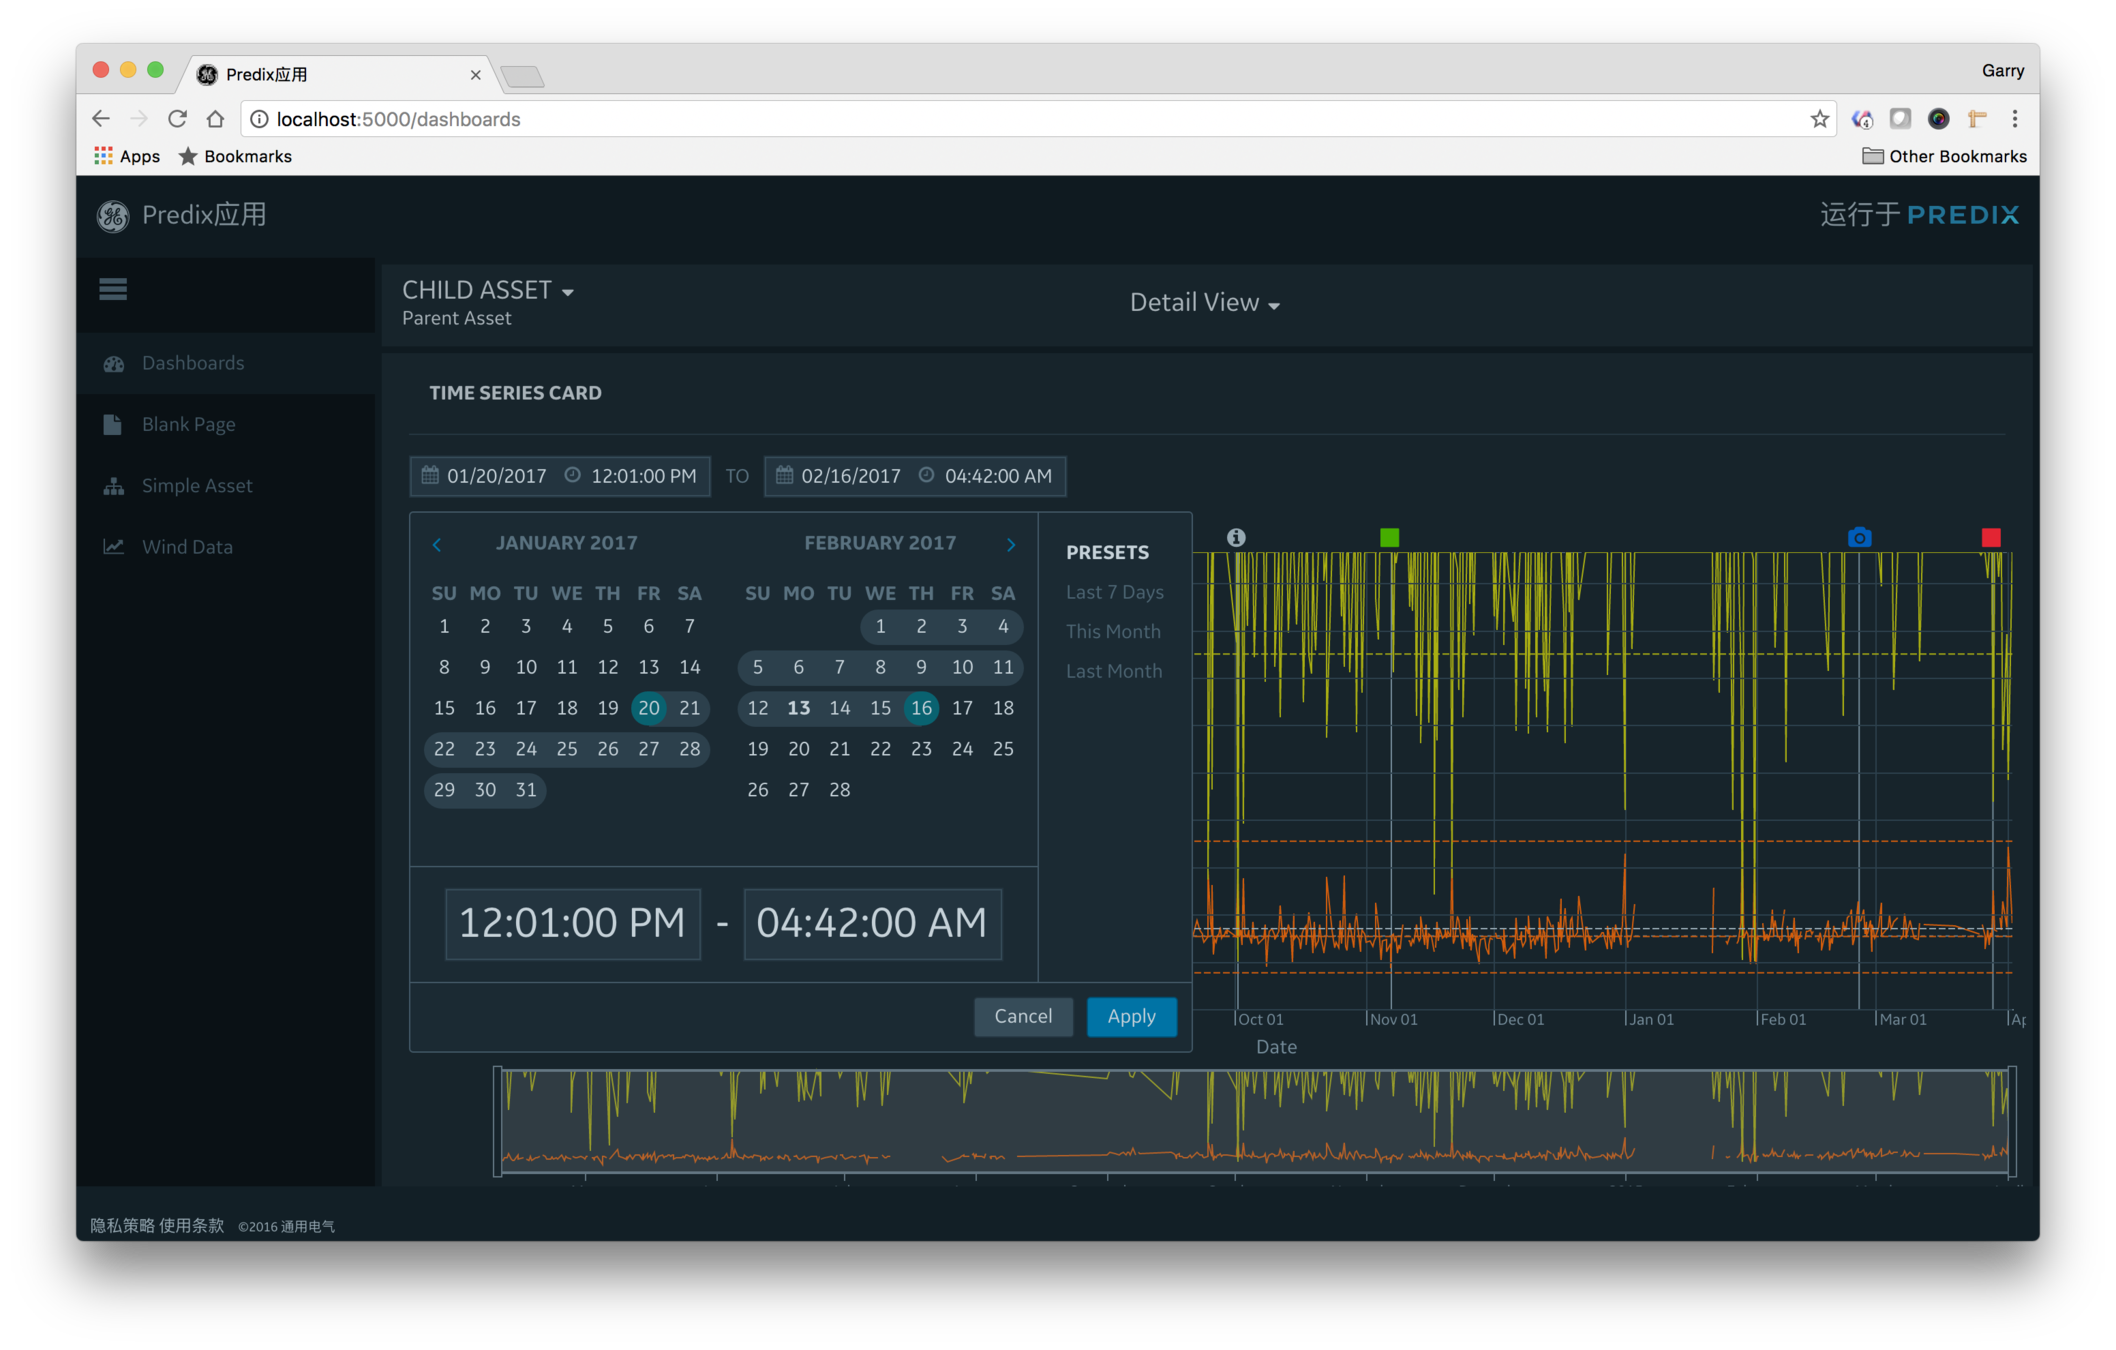Click the end time clock icon
This screenshot has width=2116, height=1350.
(x=926, y=475)
